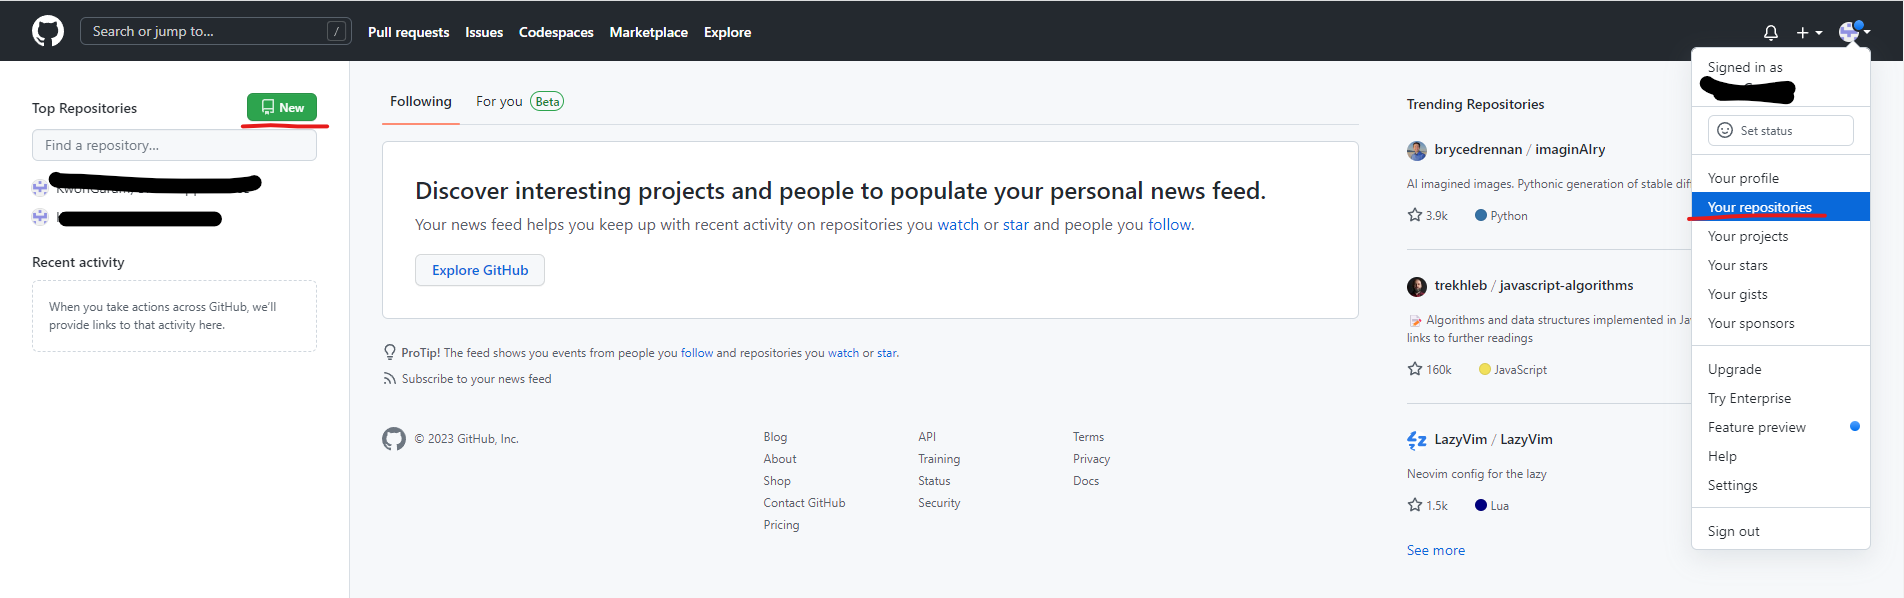Follow the star link in news feed text
Image resolution: width=1904 pixels, height=598 pixels.
tap(1016, 225)
